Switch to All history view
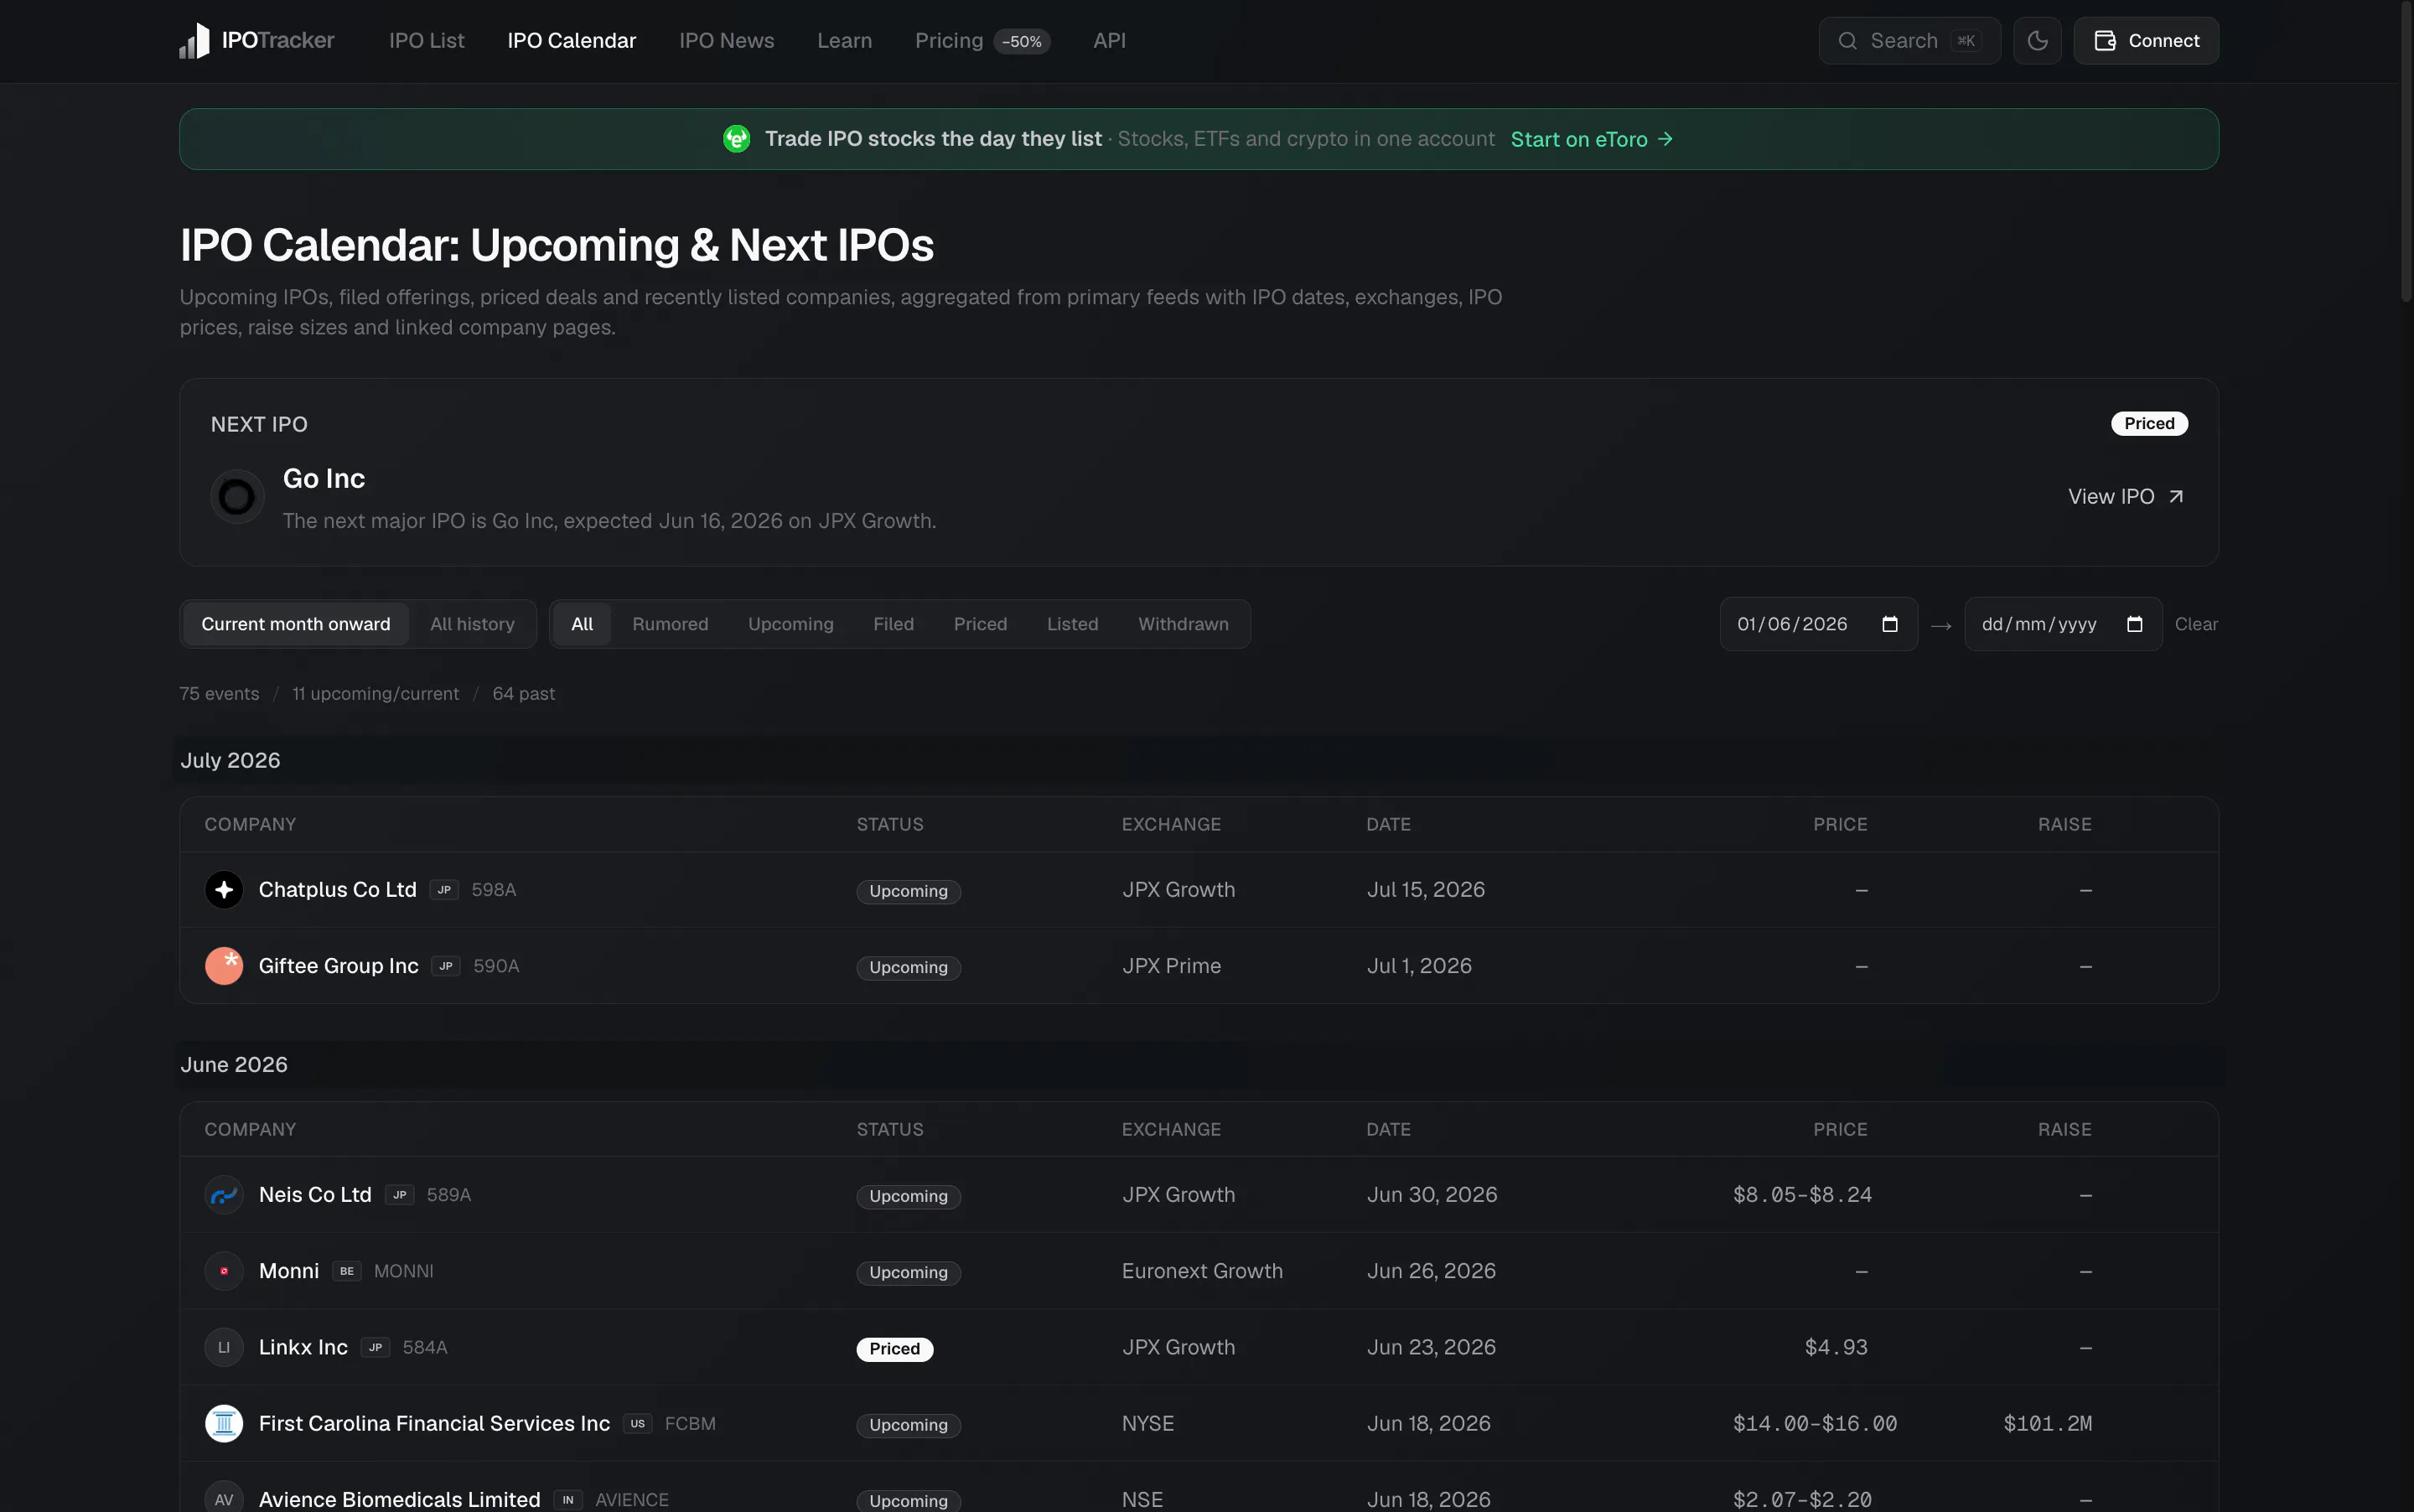This screenshot has width=2414, height=1512. coord(473,624)
